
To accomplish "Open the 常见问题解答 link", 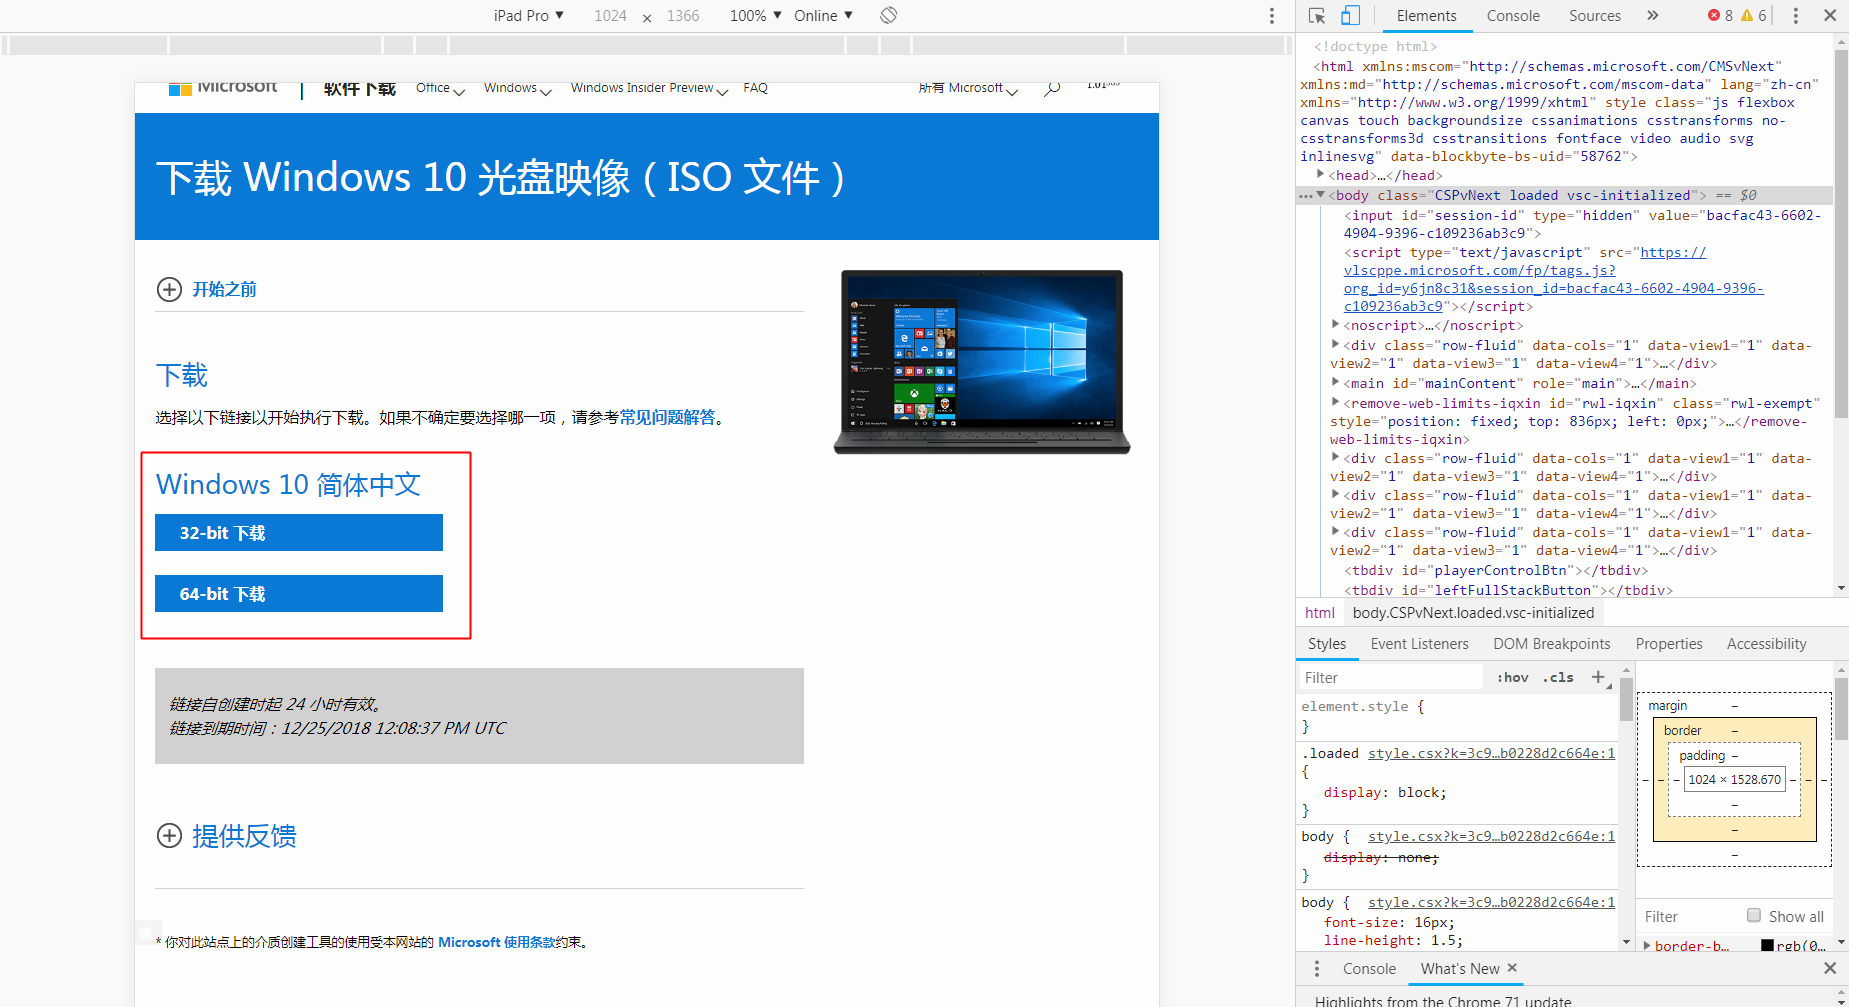I will coord(667,417).
